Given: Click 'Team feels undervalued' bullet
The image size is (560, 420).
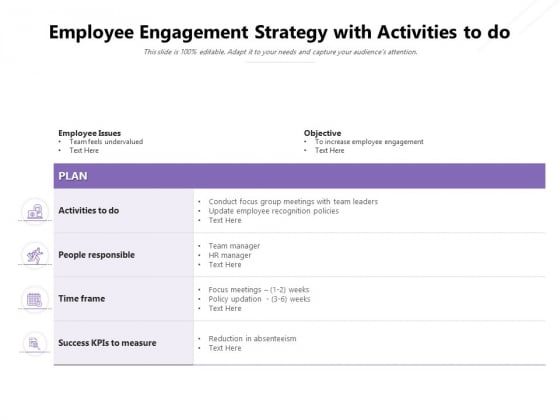Looking at the screenshot, I should [x=106, y=142].
